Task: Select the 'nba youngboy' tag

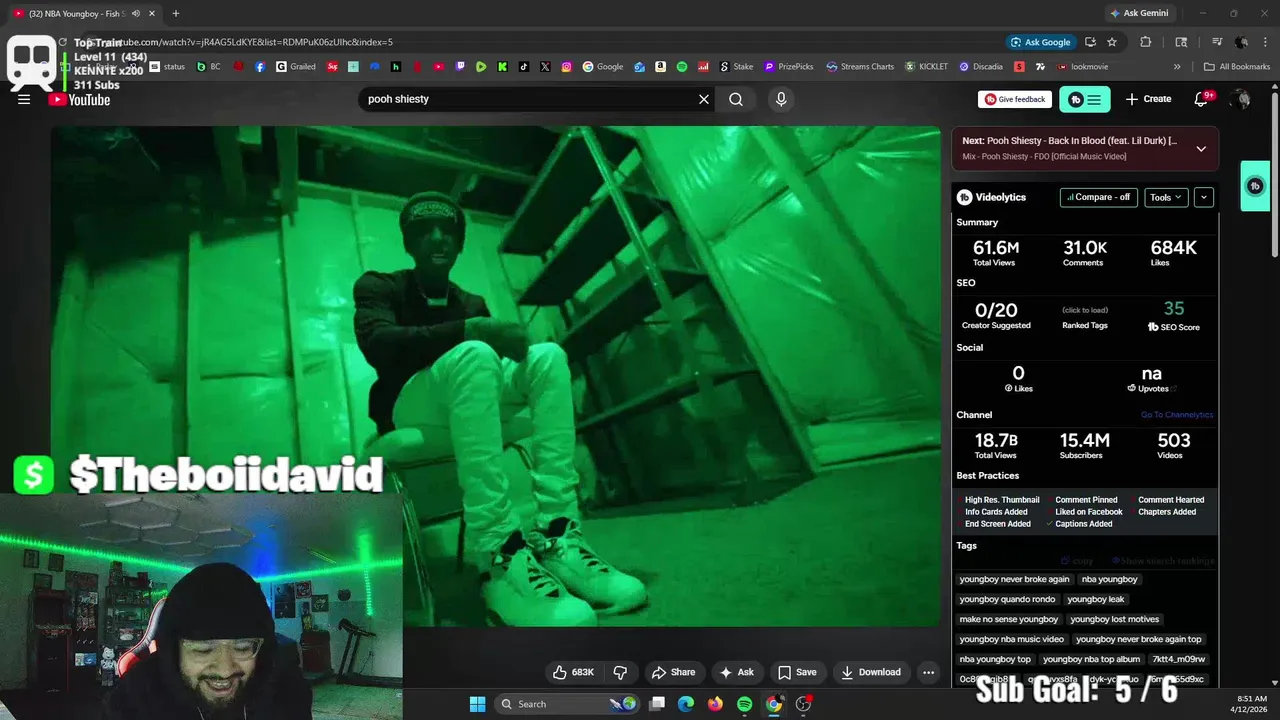Action: tap(1109, 579)
